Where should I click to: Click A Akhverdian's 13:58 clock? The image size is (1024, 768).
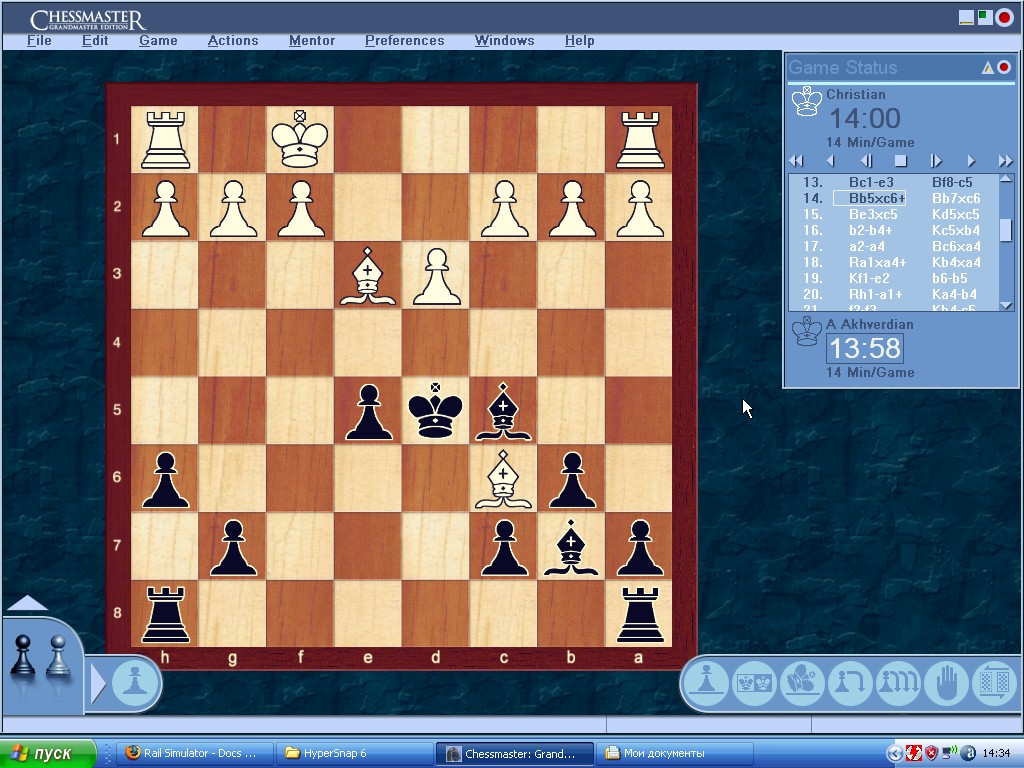tap(865, 348)
